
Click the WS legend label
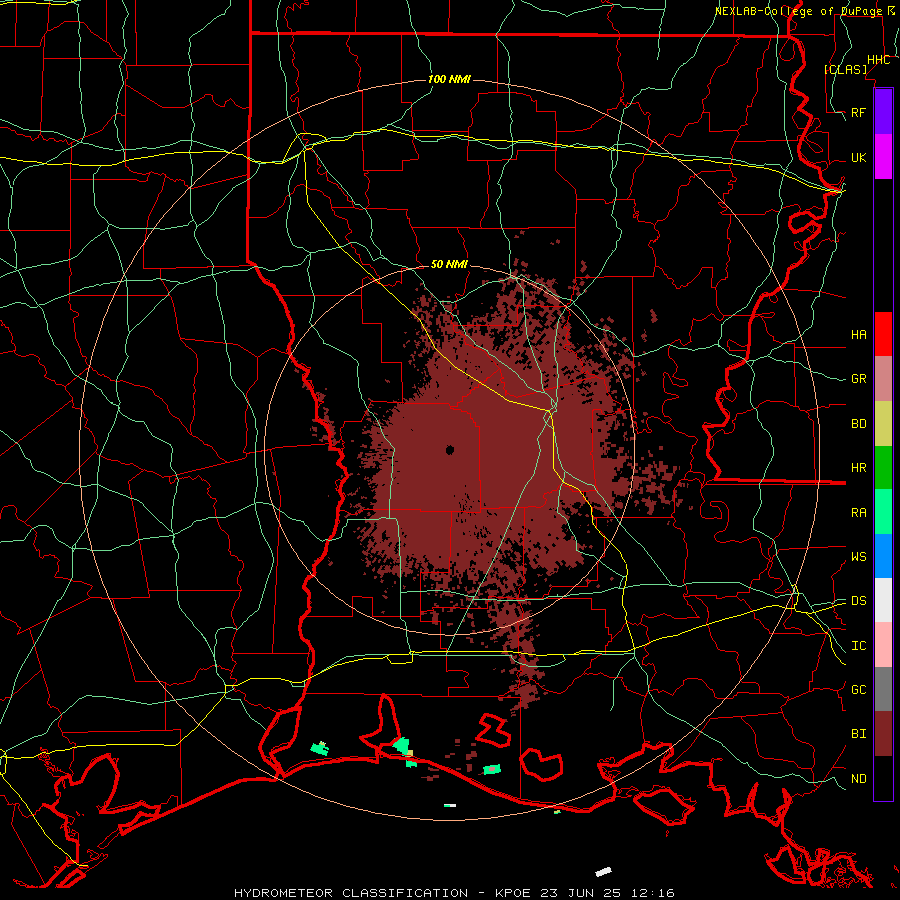coord(858,556)
